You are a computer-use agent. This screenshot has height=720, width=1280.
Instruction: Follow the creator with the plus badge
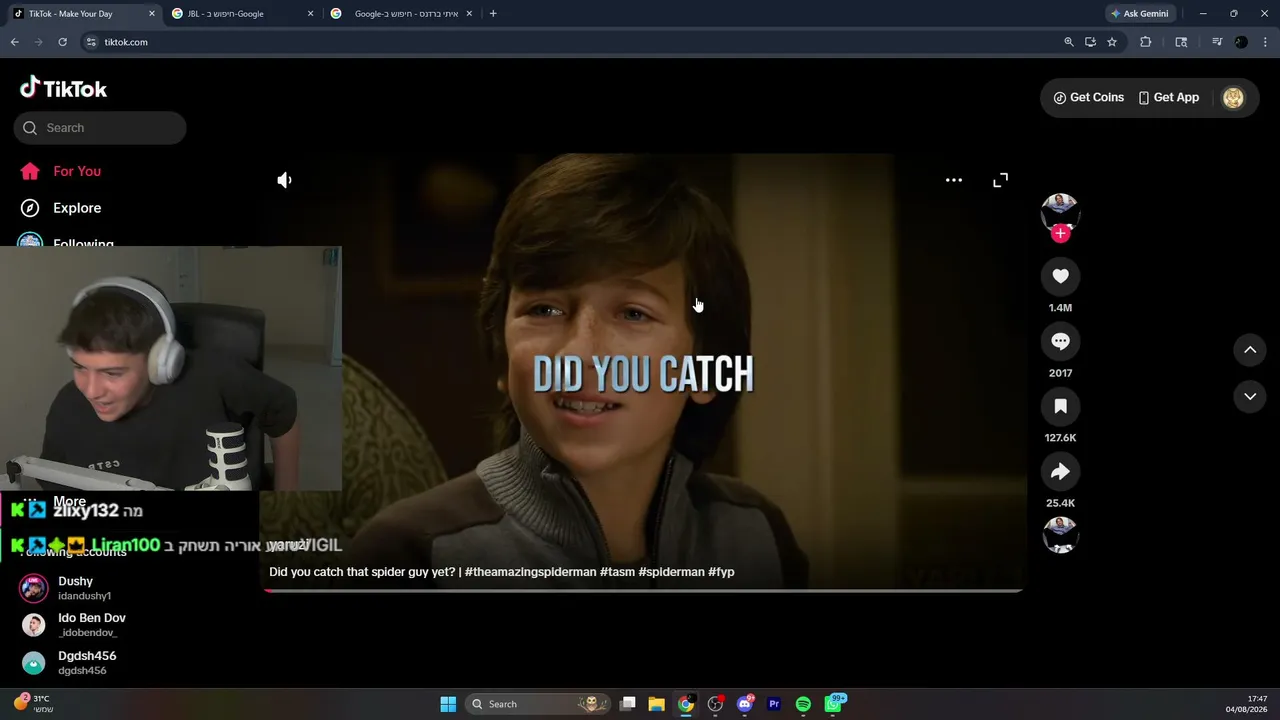click(1060, 233)
